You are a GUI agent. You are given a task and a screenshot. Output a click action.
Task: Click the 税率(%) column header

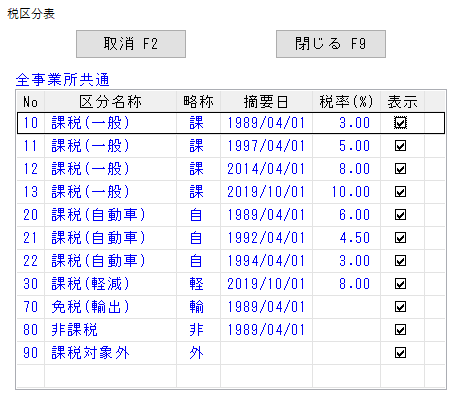pos(346,101)
